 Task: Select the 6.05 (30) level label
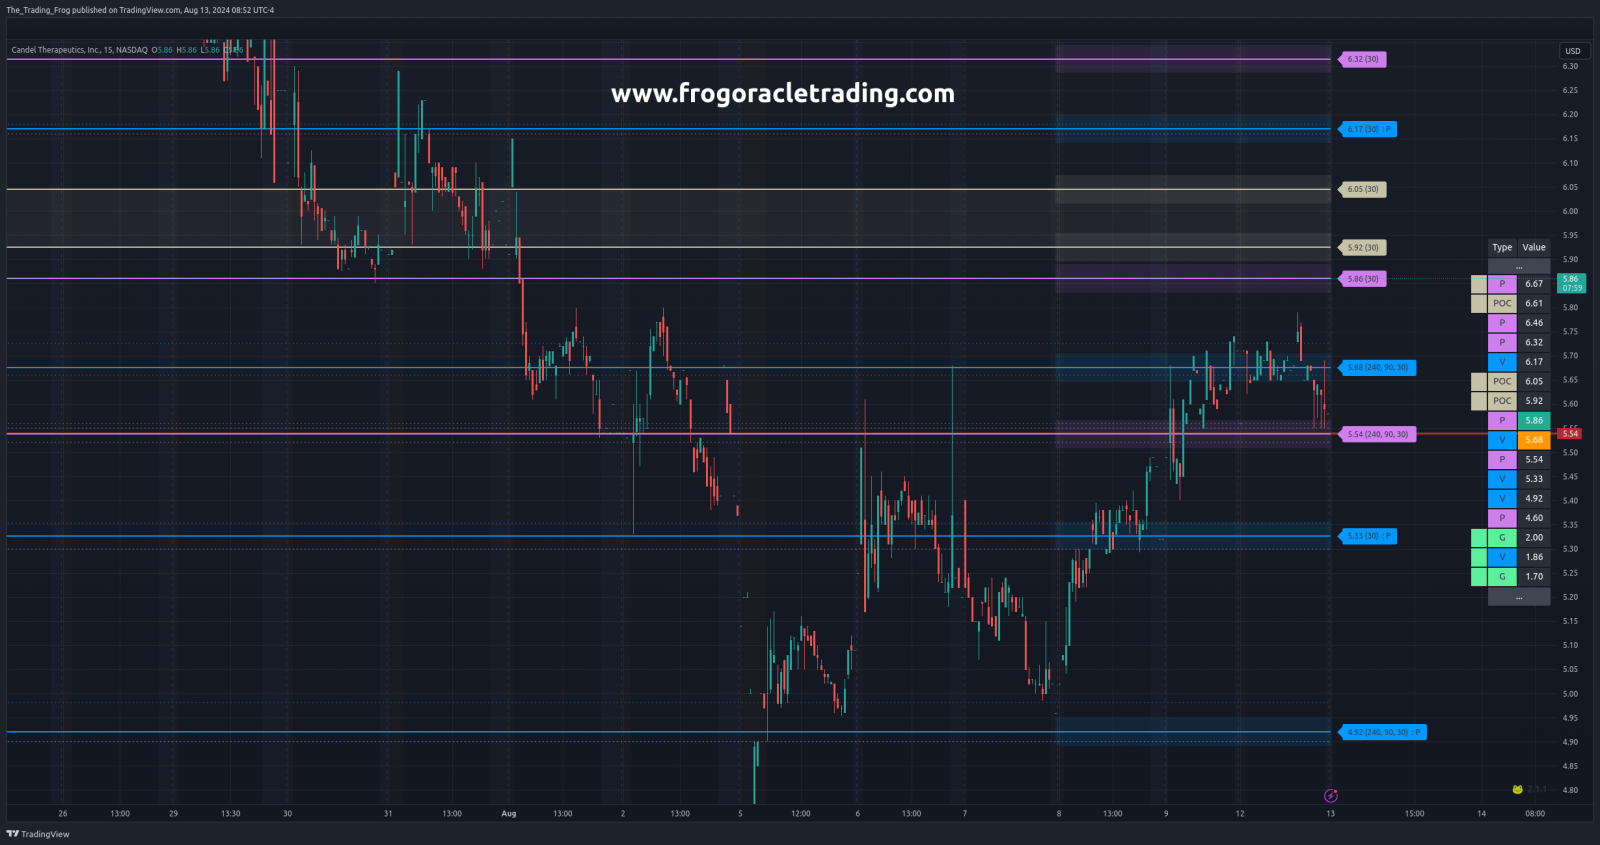tap(1362, 189)
